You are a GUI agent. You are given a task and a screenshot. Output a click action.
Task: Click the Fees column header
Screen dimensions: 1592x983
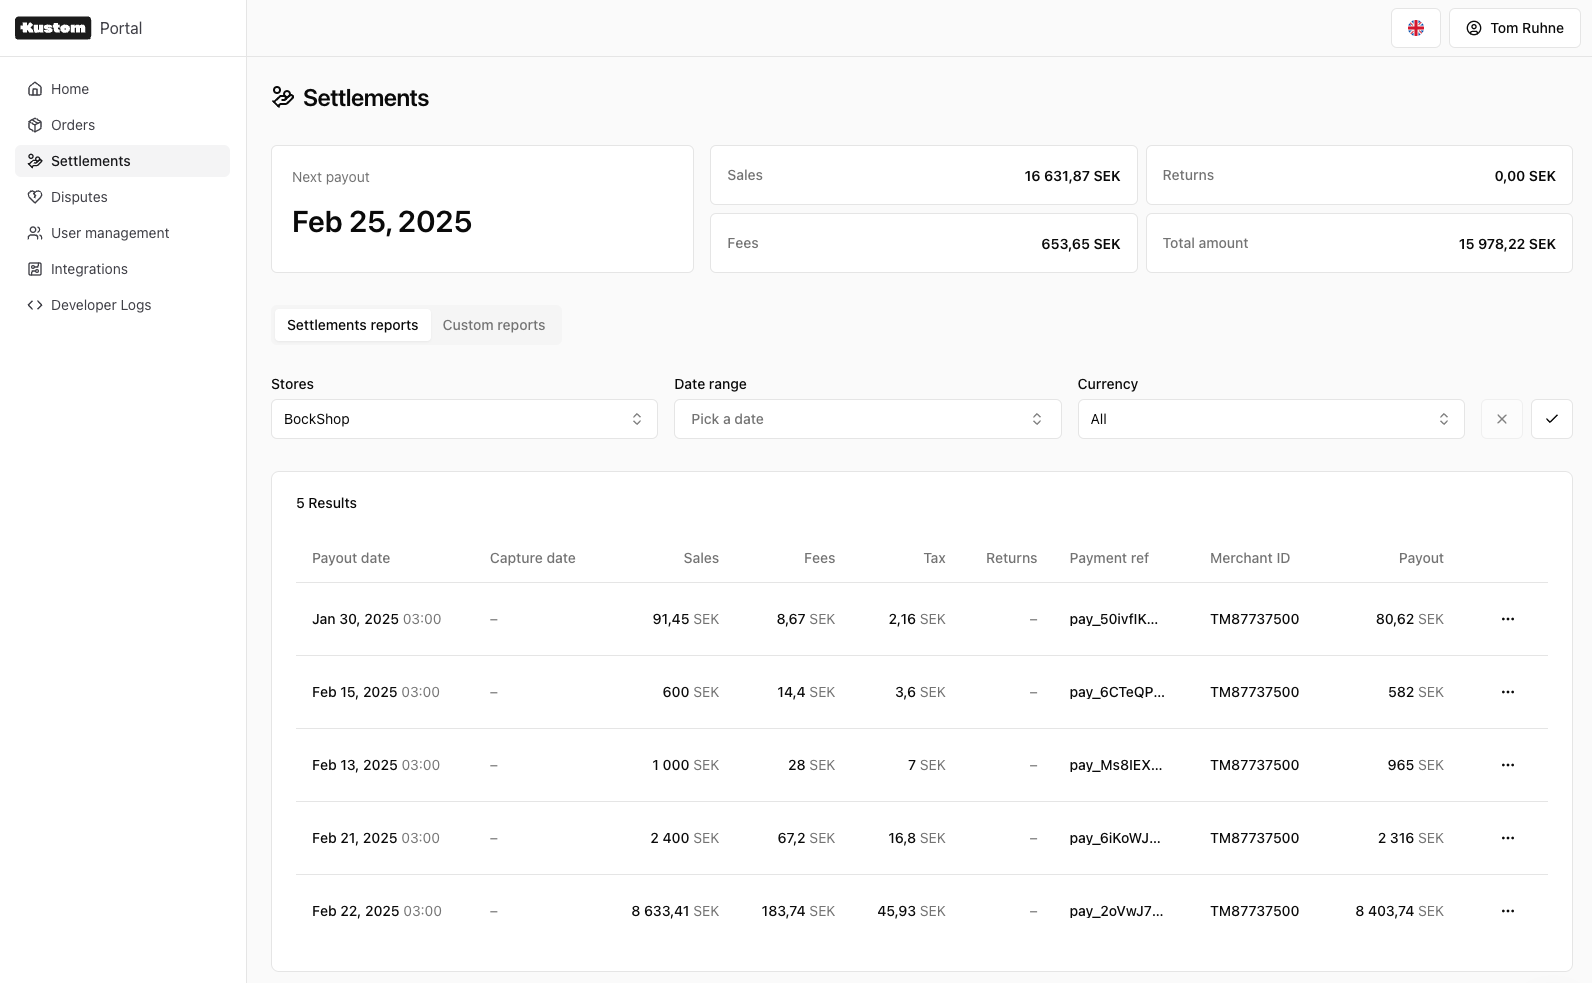point(819,558)
